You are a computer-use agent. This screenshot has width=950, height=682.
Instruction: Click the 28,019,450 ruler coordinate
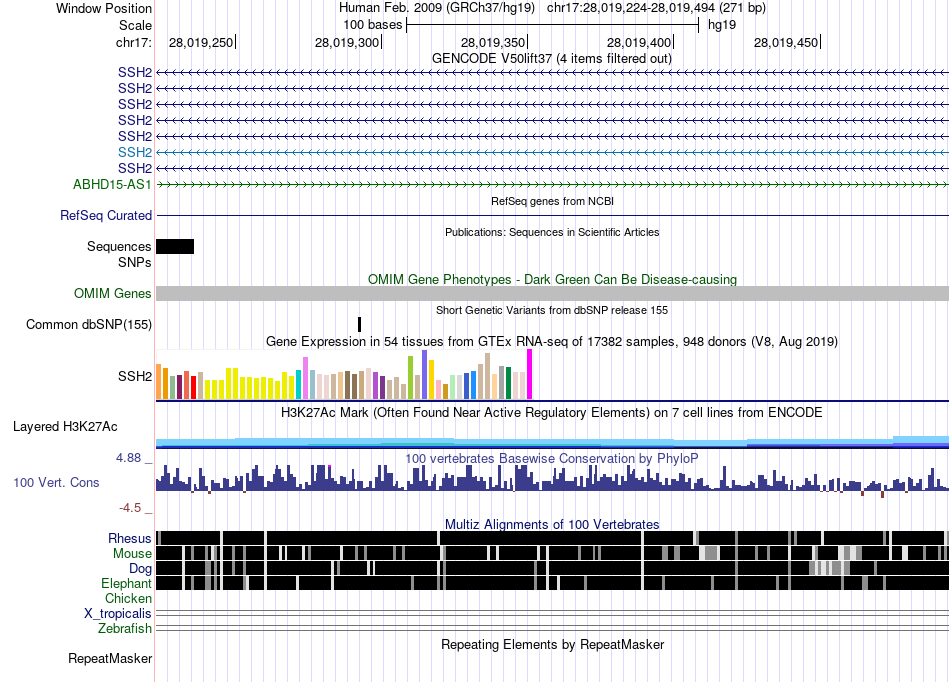point(786,42)
